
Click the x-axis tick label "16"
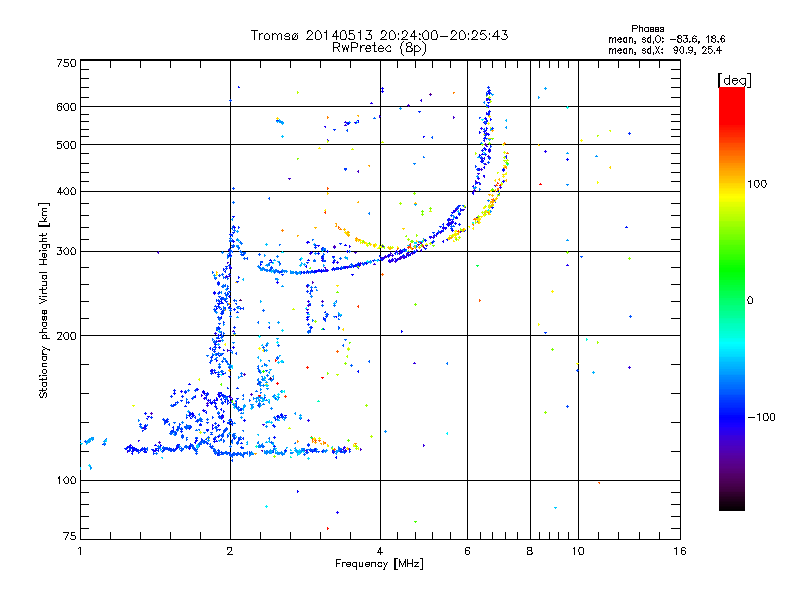[x=680, y=551]
